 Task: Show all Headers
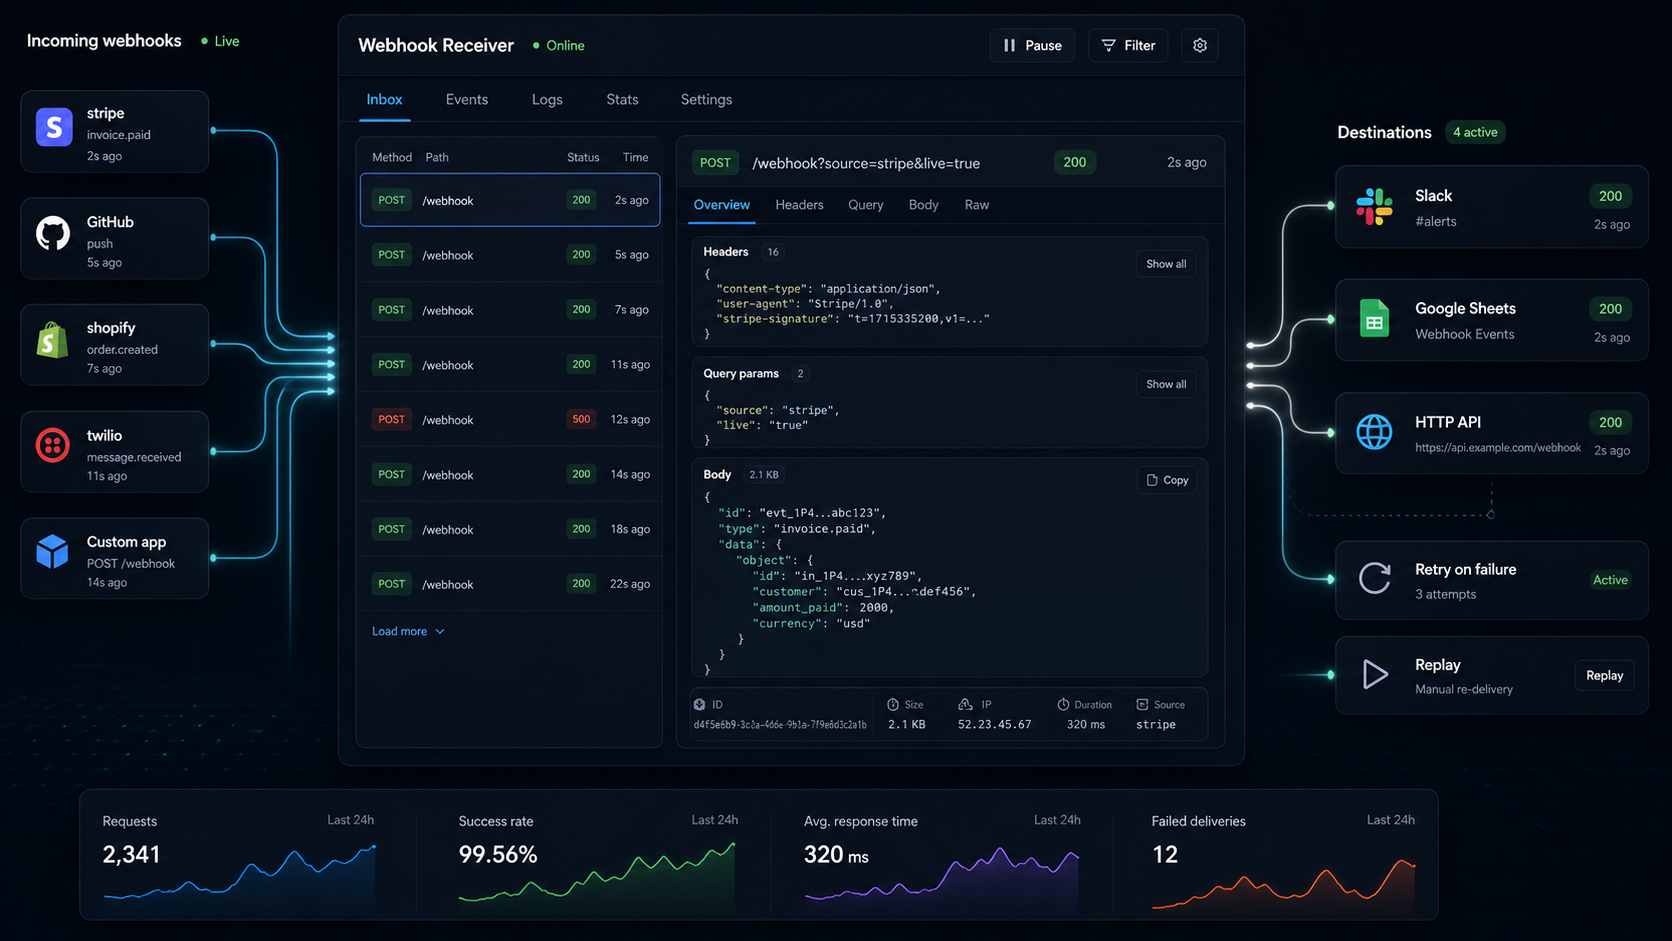[1166, 264]
